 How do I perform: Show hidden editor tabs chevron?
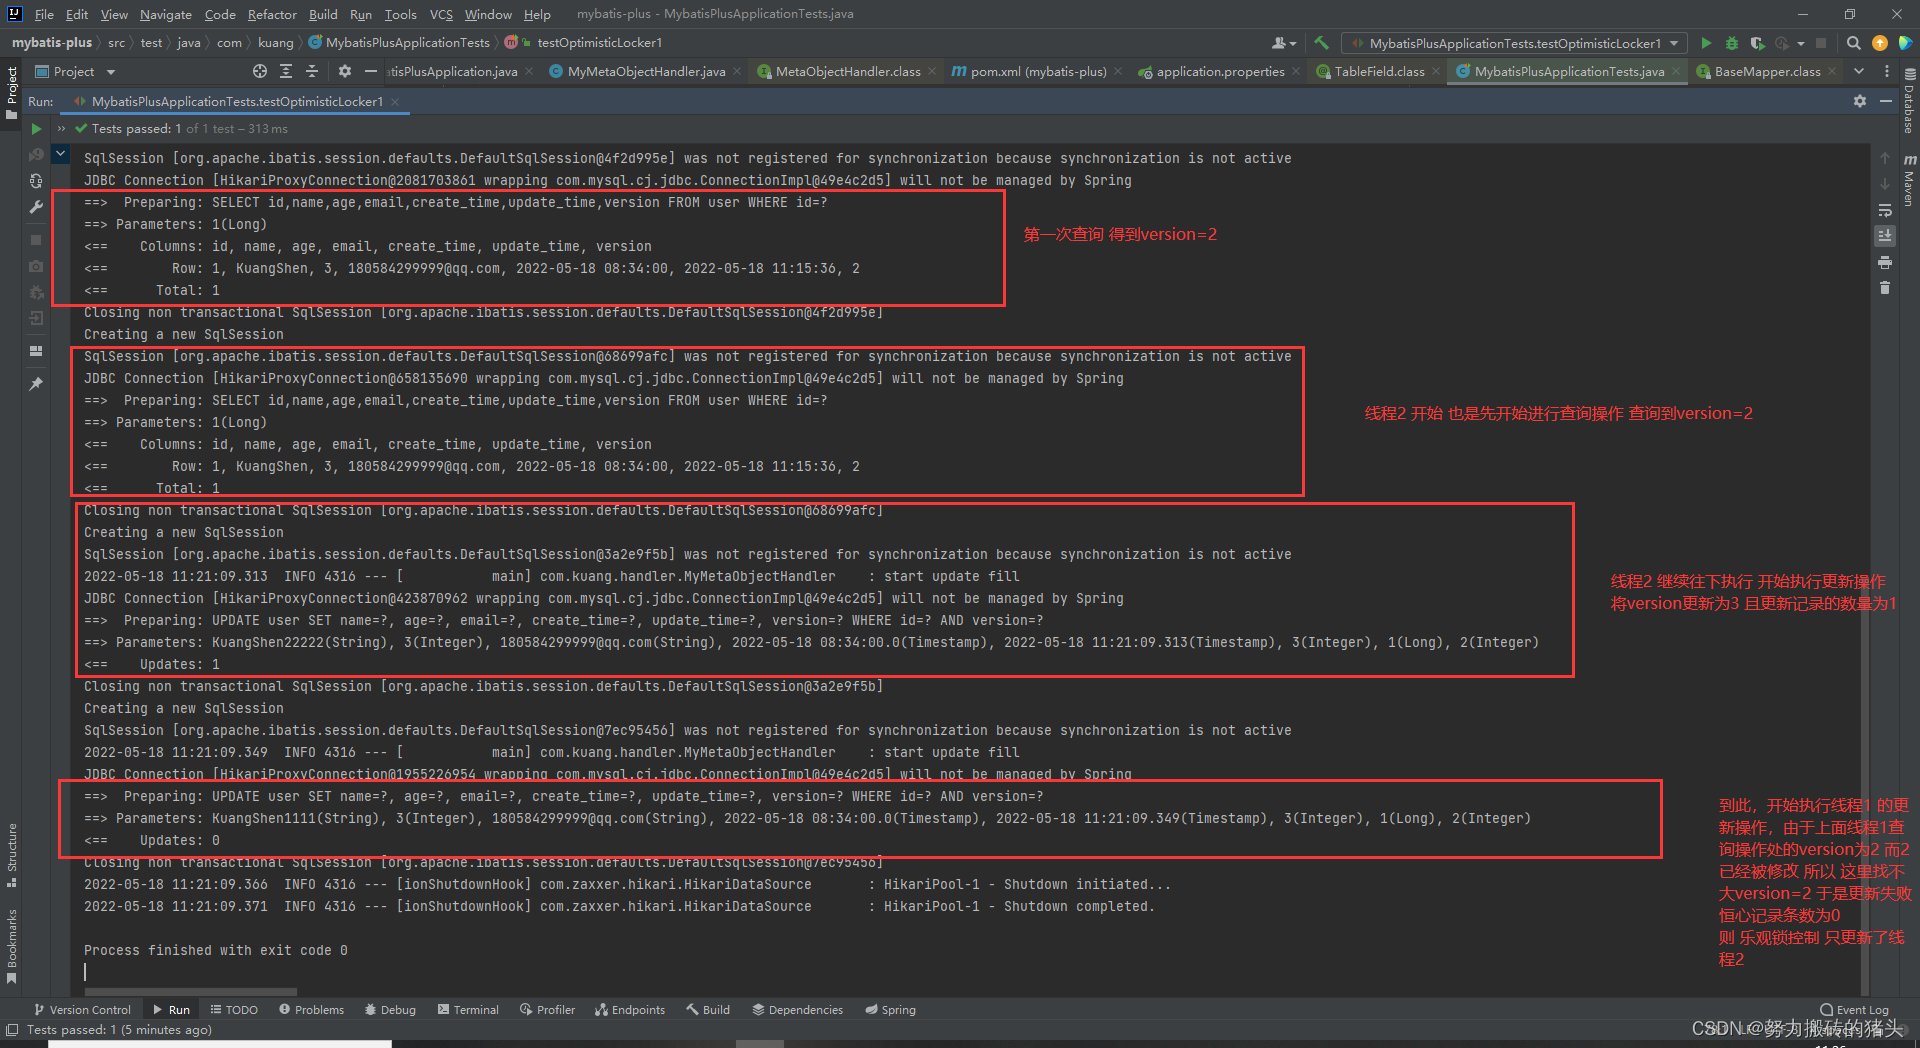1859,71
